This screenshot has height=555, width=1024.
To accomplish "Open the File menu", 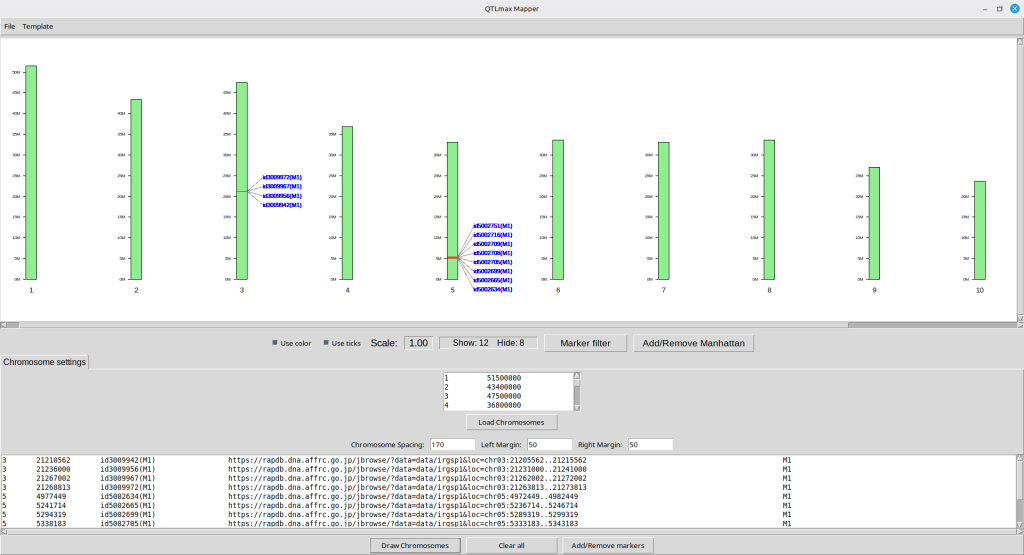I will (x=10, y=26).
